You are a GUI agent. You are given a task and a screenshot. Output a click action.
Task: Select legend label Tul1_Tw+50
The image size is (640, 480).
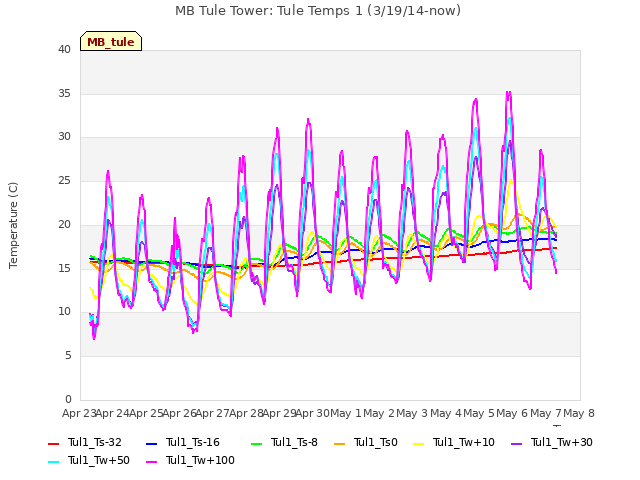(99, 460)
